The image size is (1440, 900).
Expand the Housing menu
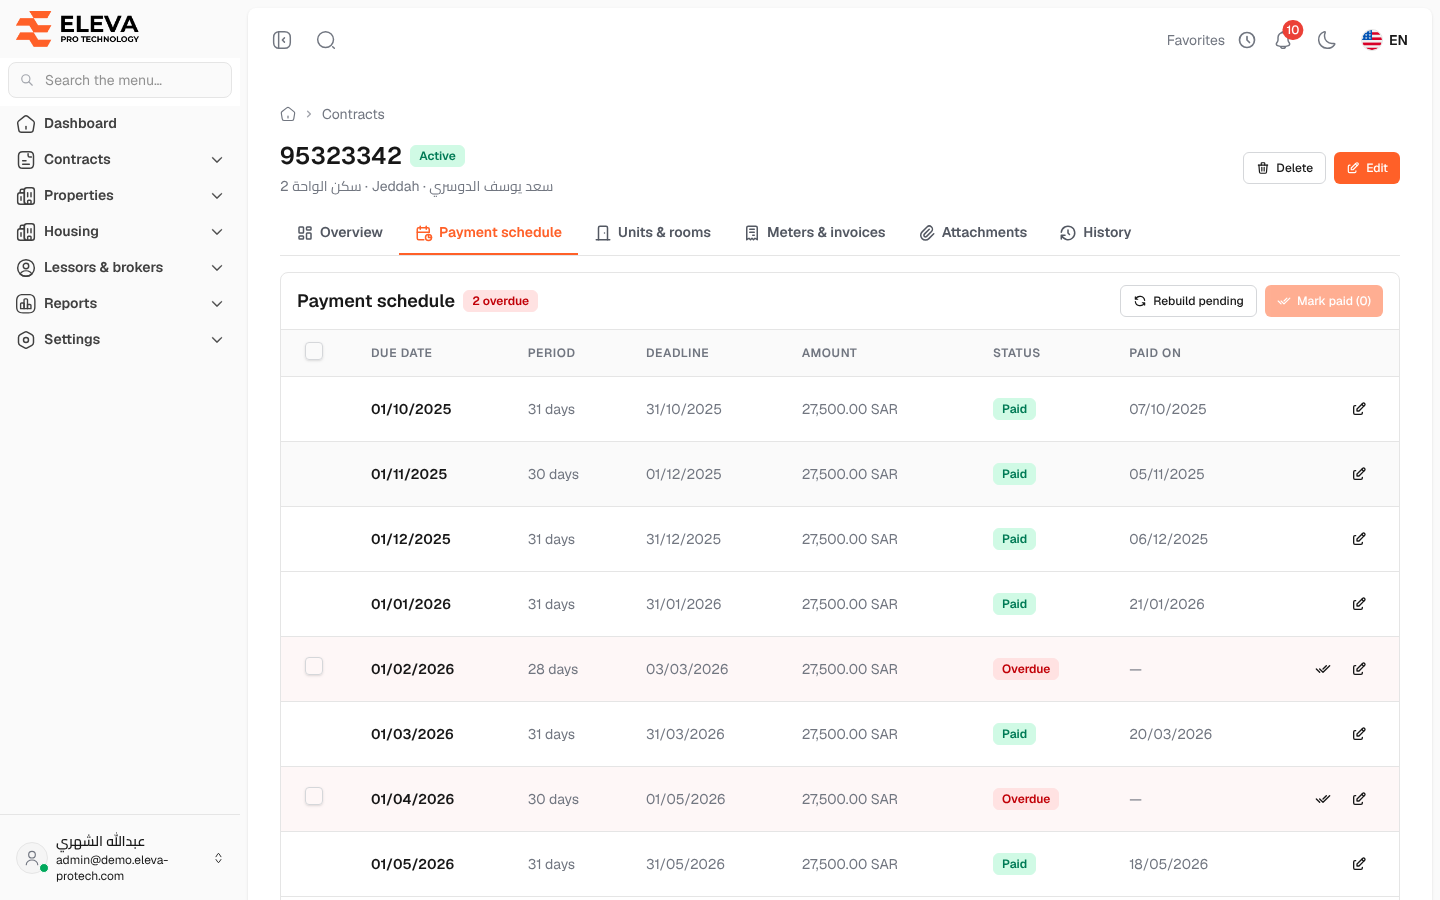[120, 231]
